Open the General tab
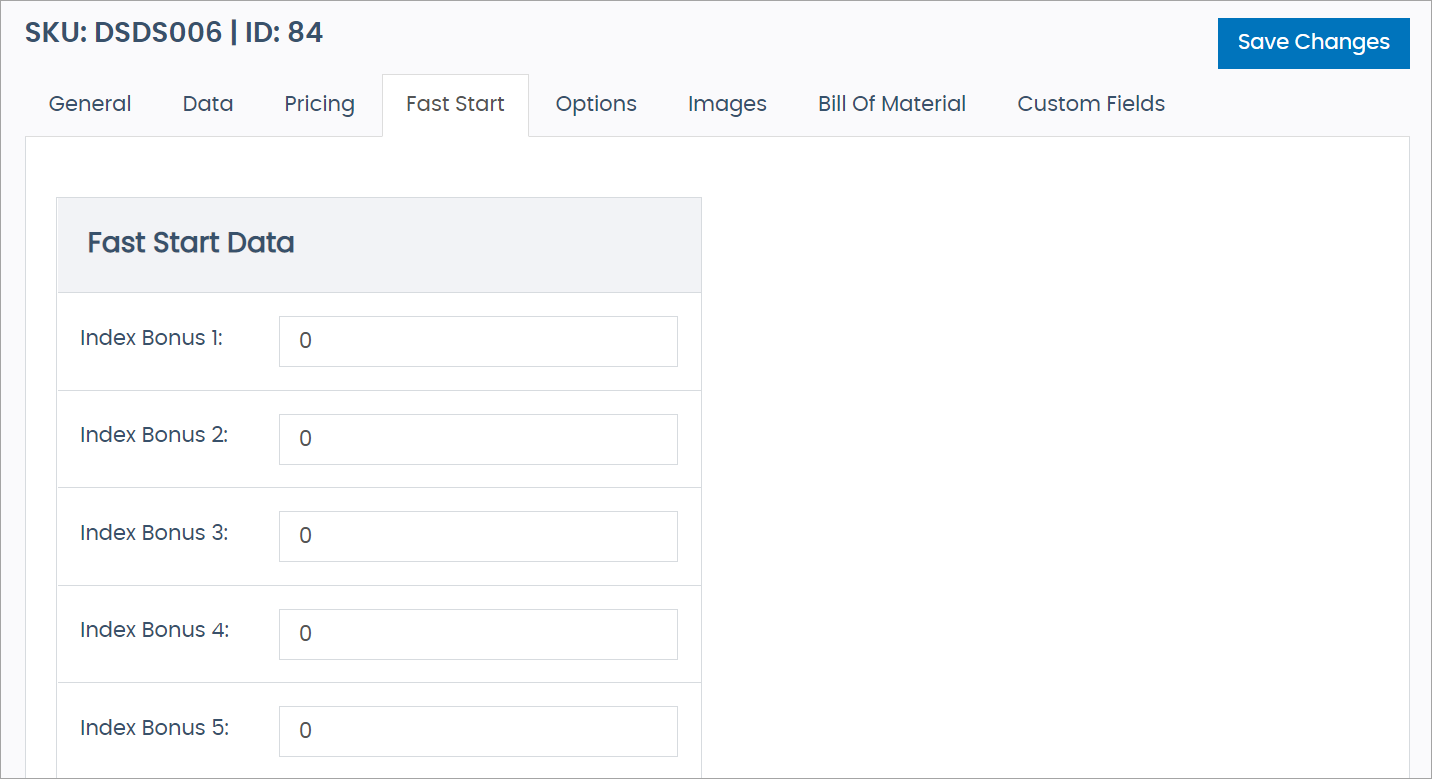 (x=90, y=104)
